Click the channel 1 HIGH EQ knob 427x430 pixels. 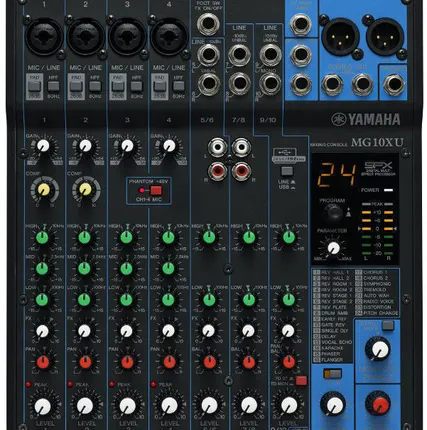click(x=42, y=238)
